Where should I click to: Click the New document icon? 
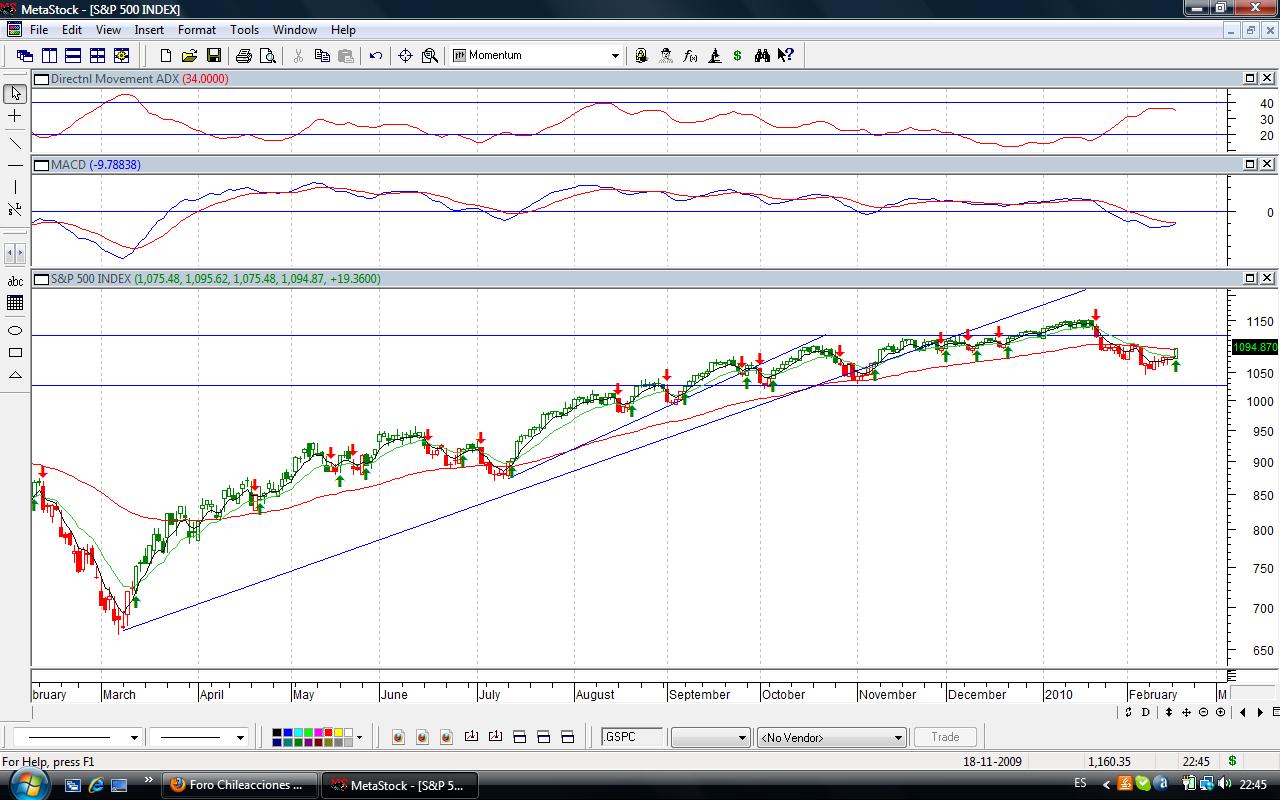(x=166, y=56)
